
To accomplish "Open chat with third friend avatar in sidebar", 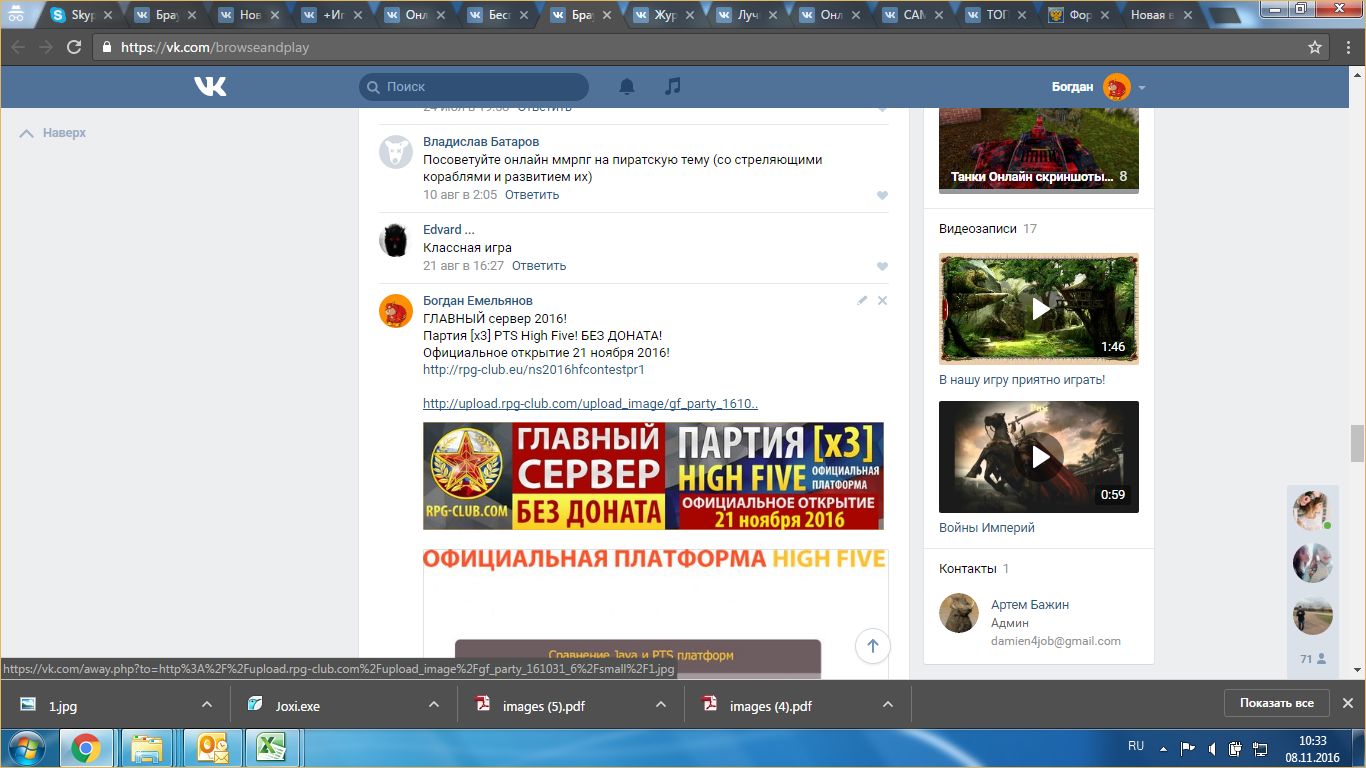I will point(1312,615).
